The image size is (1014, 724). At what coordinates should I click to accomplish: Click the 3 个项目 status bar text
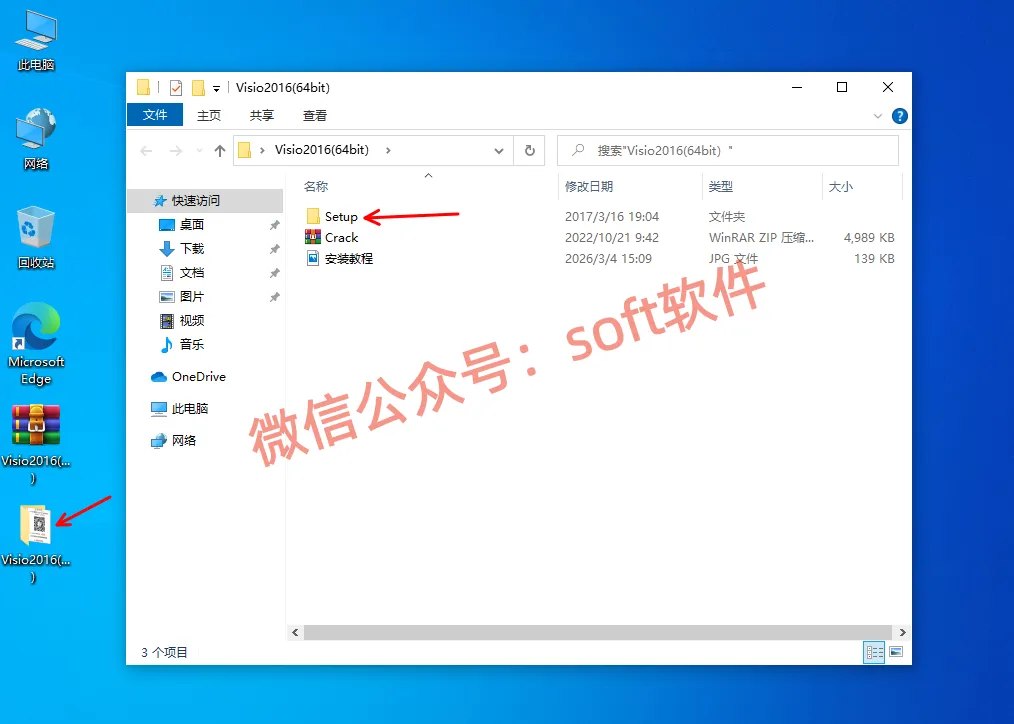(x=164, y=652)
